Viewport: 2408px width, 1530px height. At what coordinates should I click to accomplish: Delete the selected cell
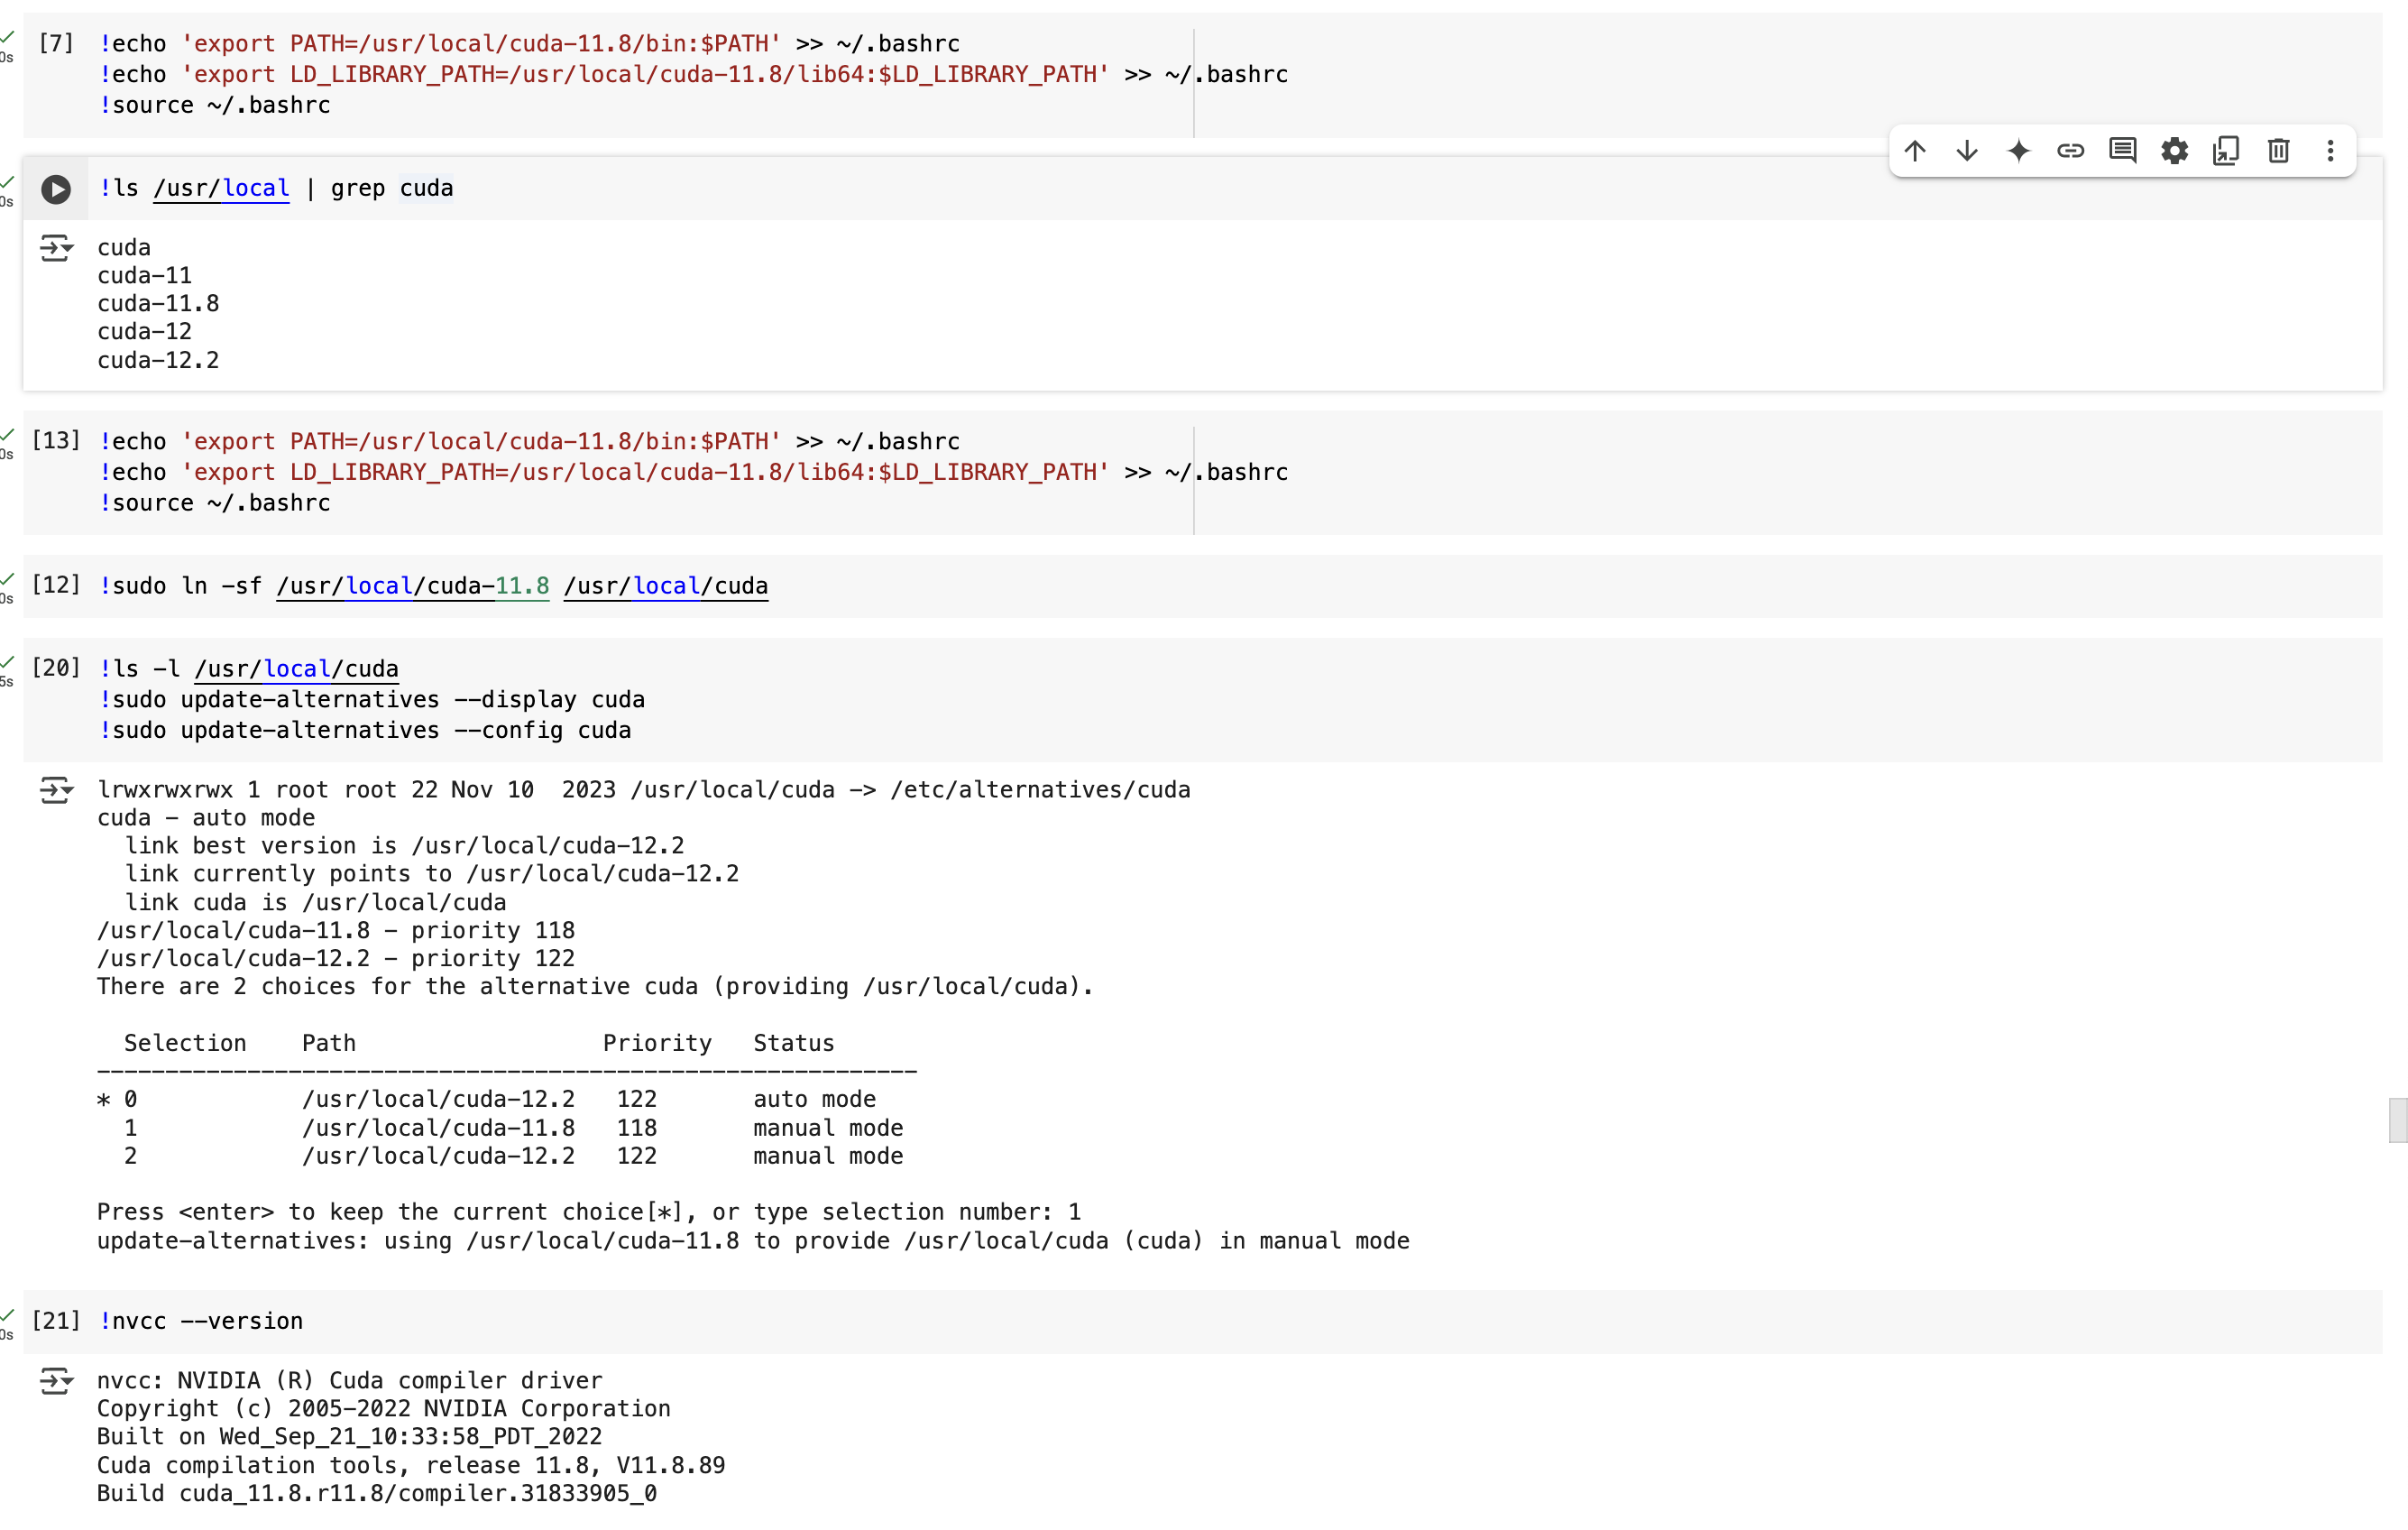(x=2278, y=151)
